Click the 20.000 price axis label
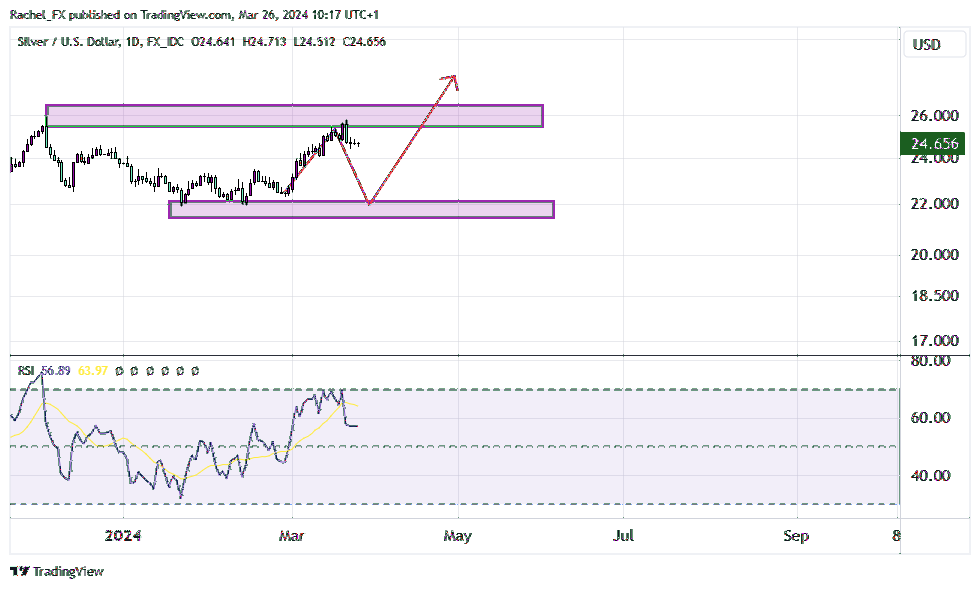 tap(934, 254)
